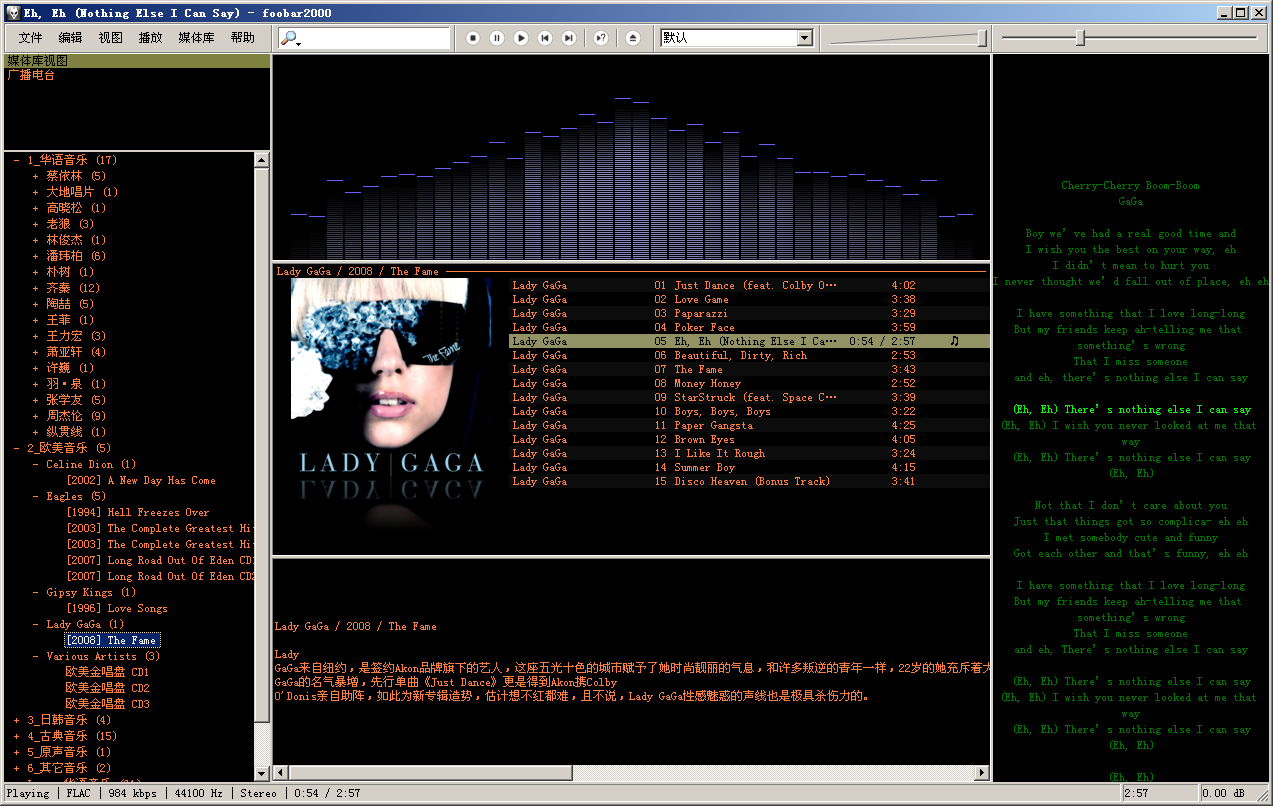1273x806 pixels.
Task: Open the 播放 menu
Action: pyautogui.click(x=151, y=38)
